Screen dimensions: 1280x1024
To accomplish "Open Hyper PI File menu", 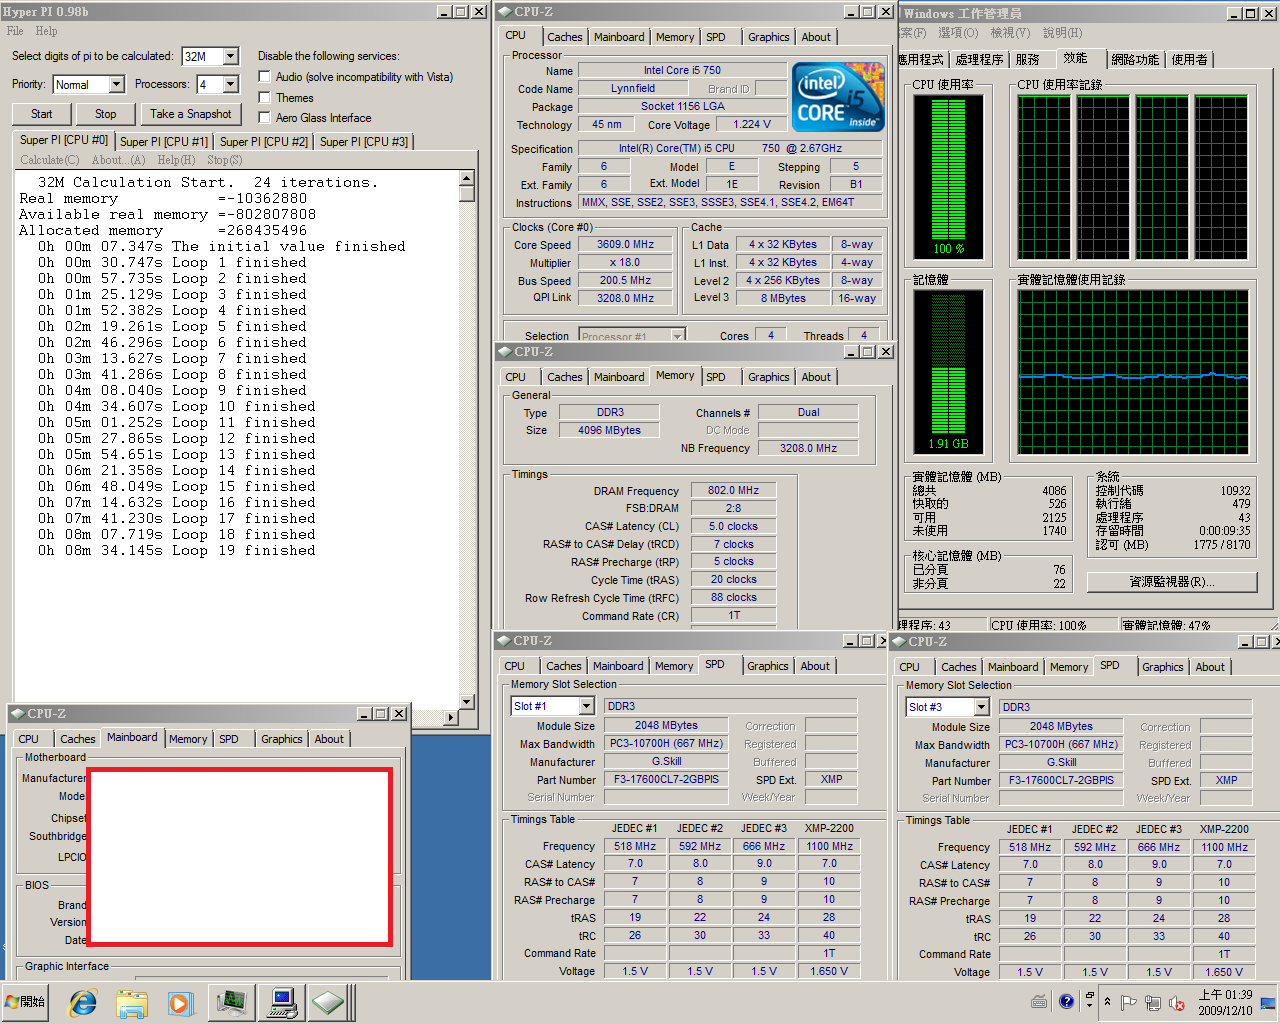I will (x=15, y=31).
